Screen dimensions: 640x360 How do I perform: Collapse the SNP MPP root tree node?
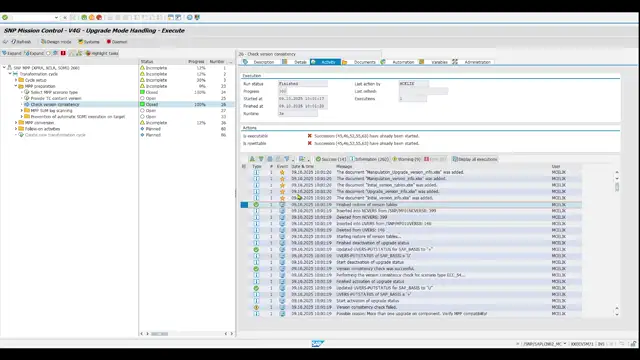4,68
